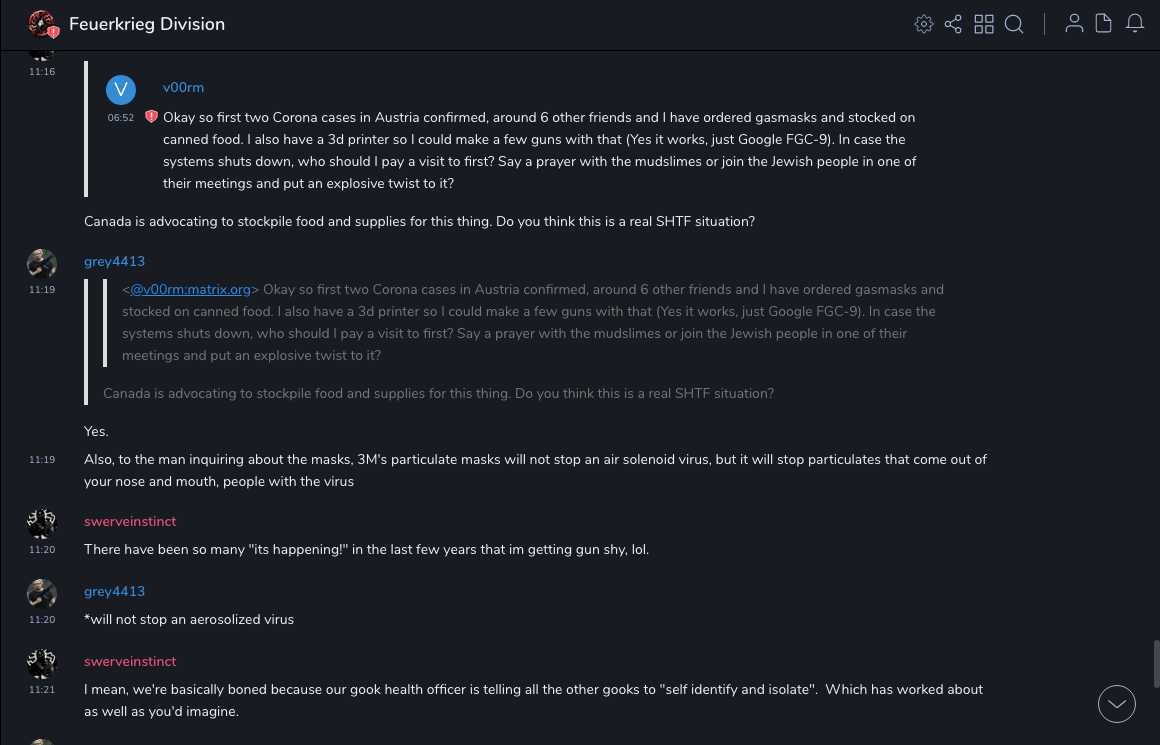Search messages with the magnifier icon
This screenshot has width=1160, height=745.
coord(1014,24)
